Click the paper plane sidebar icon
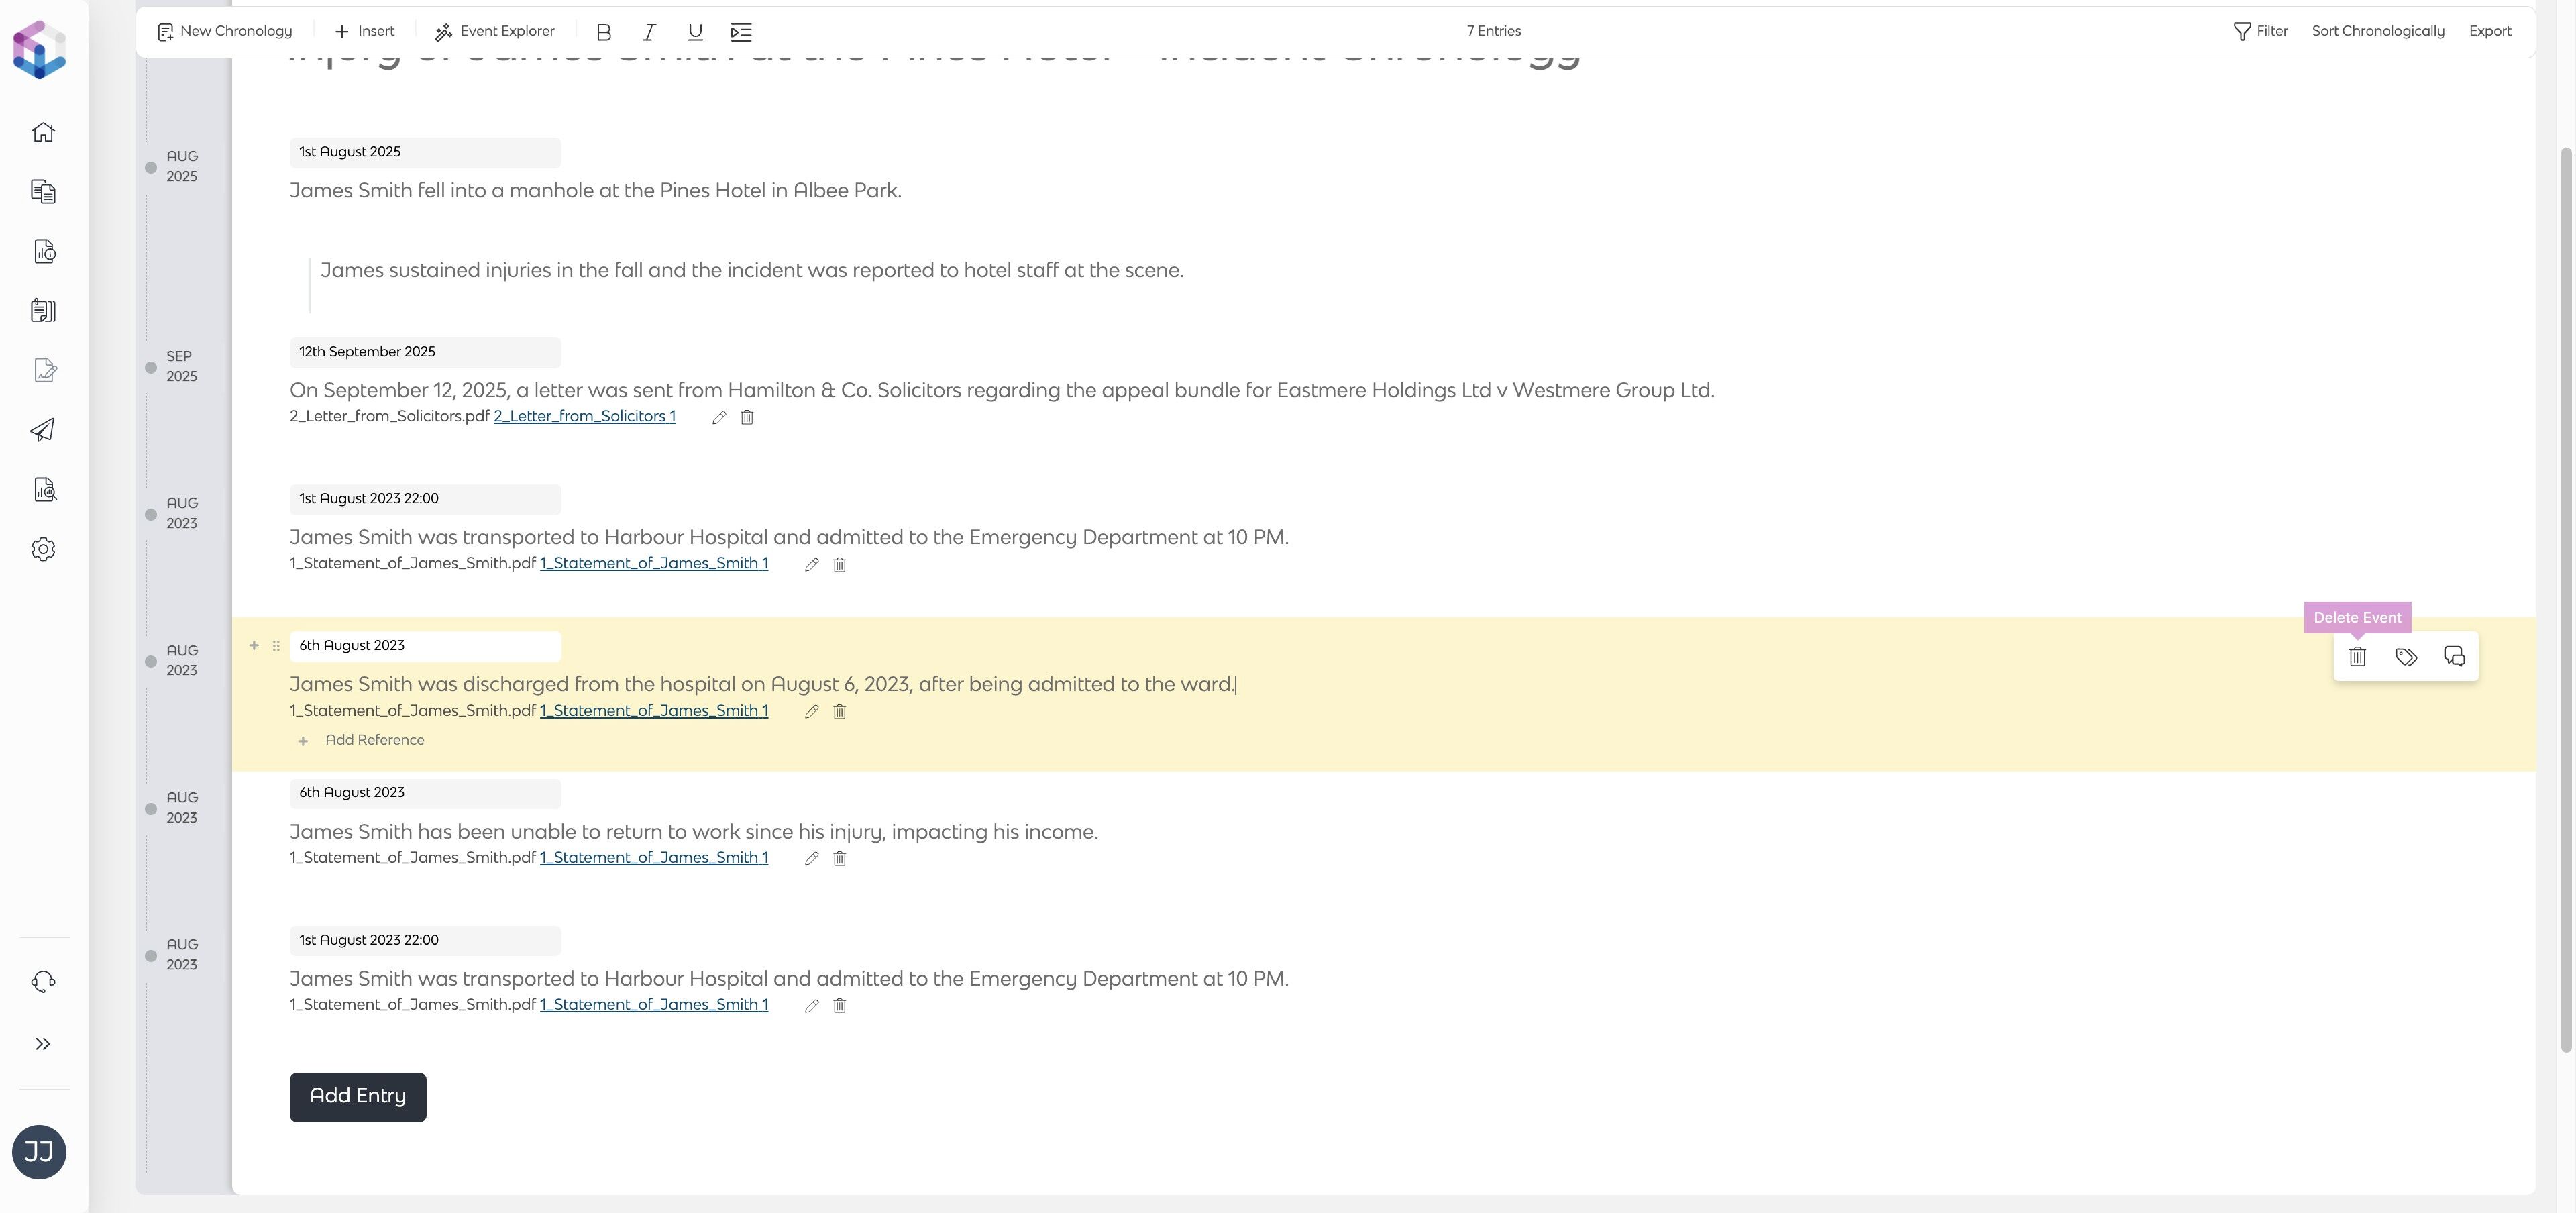Screen dimensions: 2576x1213 (43, 430)
